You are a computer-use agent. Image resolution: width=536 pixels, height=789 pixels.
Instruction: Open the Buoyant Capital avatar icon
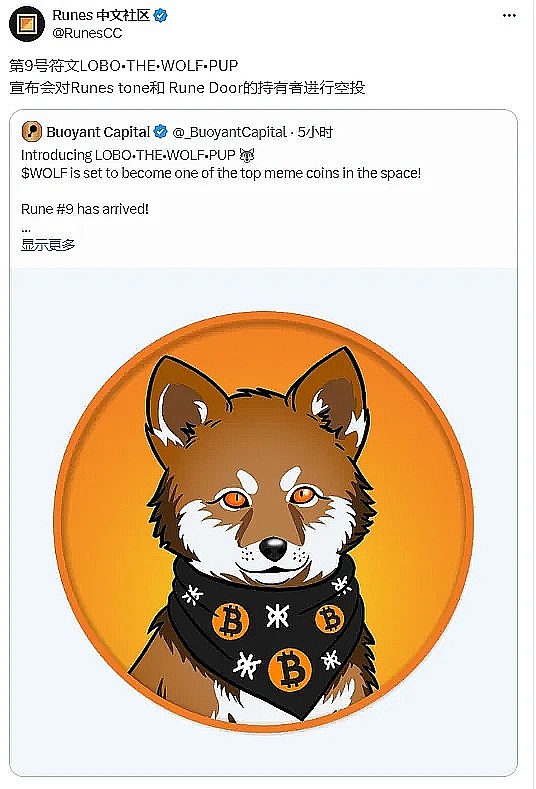[x=32, y=132]
